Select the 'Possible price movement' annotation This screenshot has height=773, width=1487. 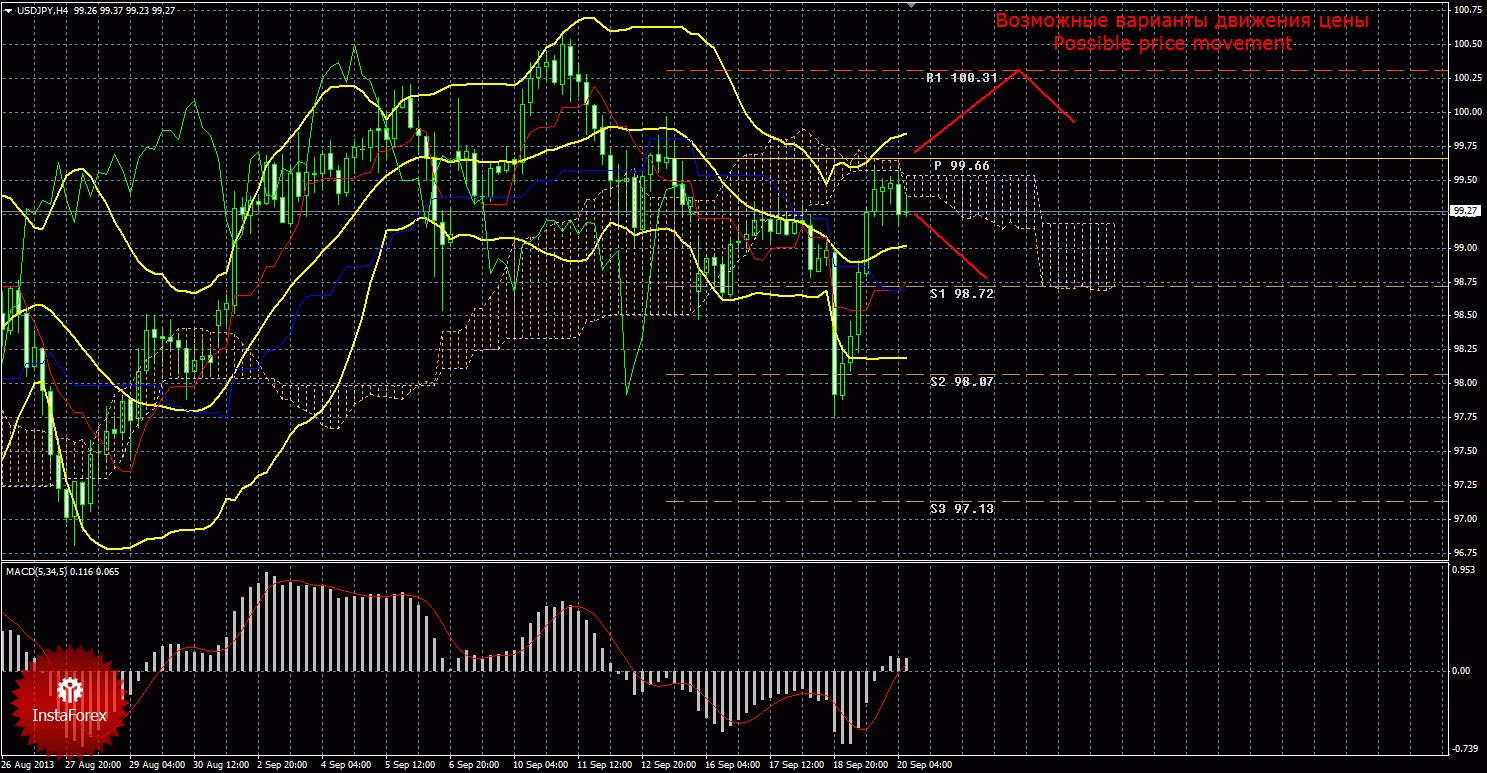pos(1172,44)
